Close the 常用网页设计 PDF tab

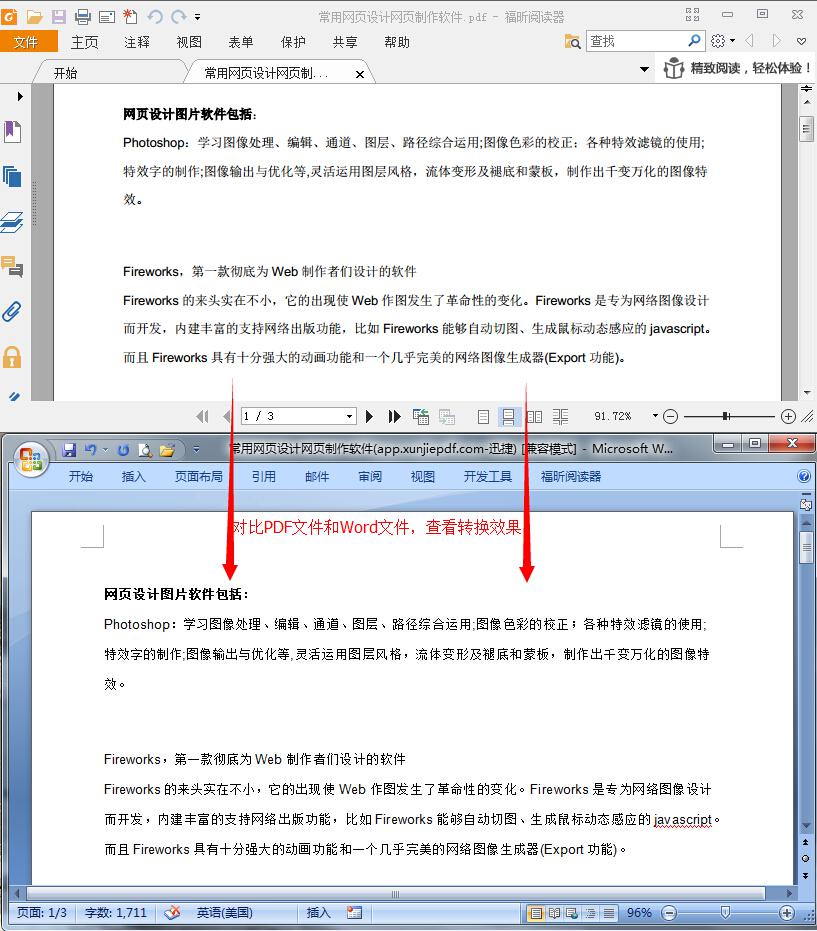360,74
